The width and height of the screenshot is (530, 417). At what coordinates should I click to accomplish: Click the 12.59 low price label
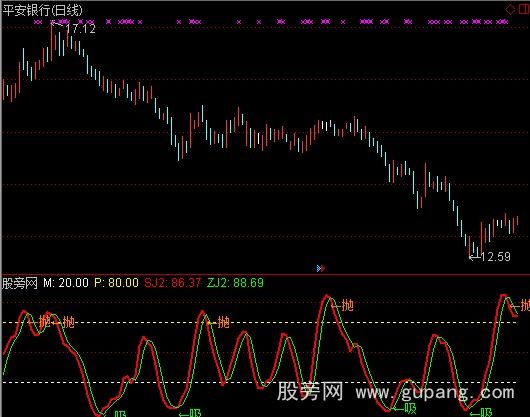tap(495, 257)
